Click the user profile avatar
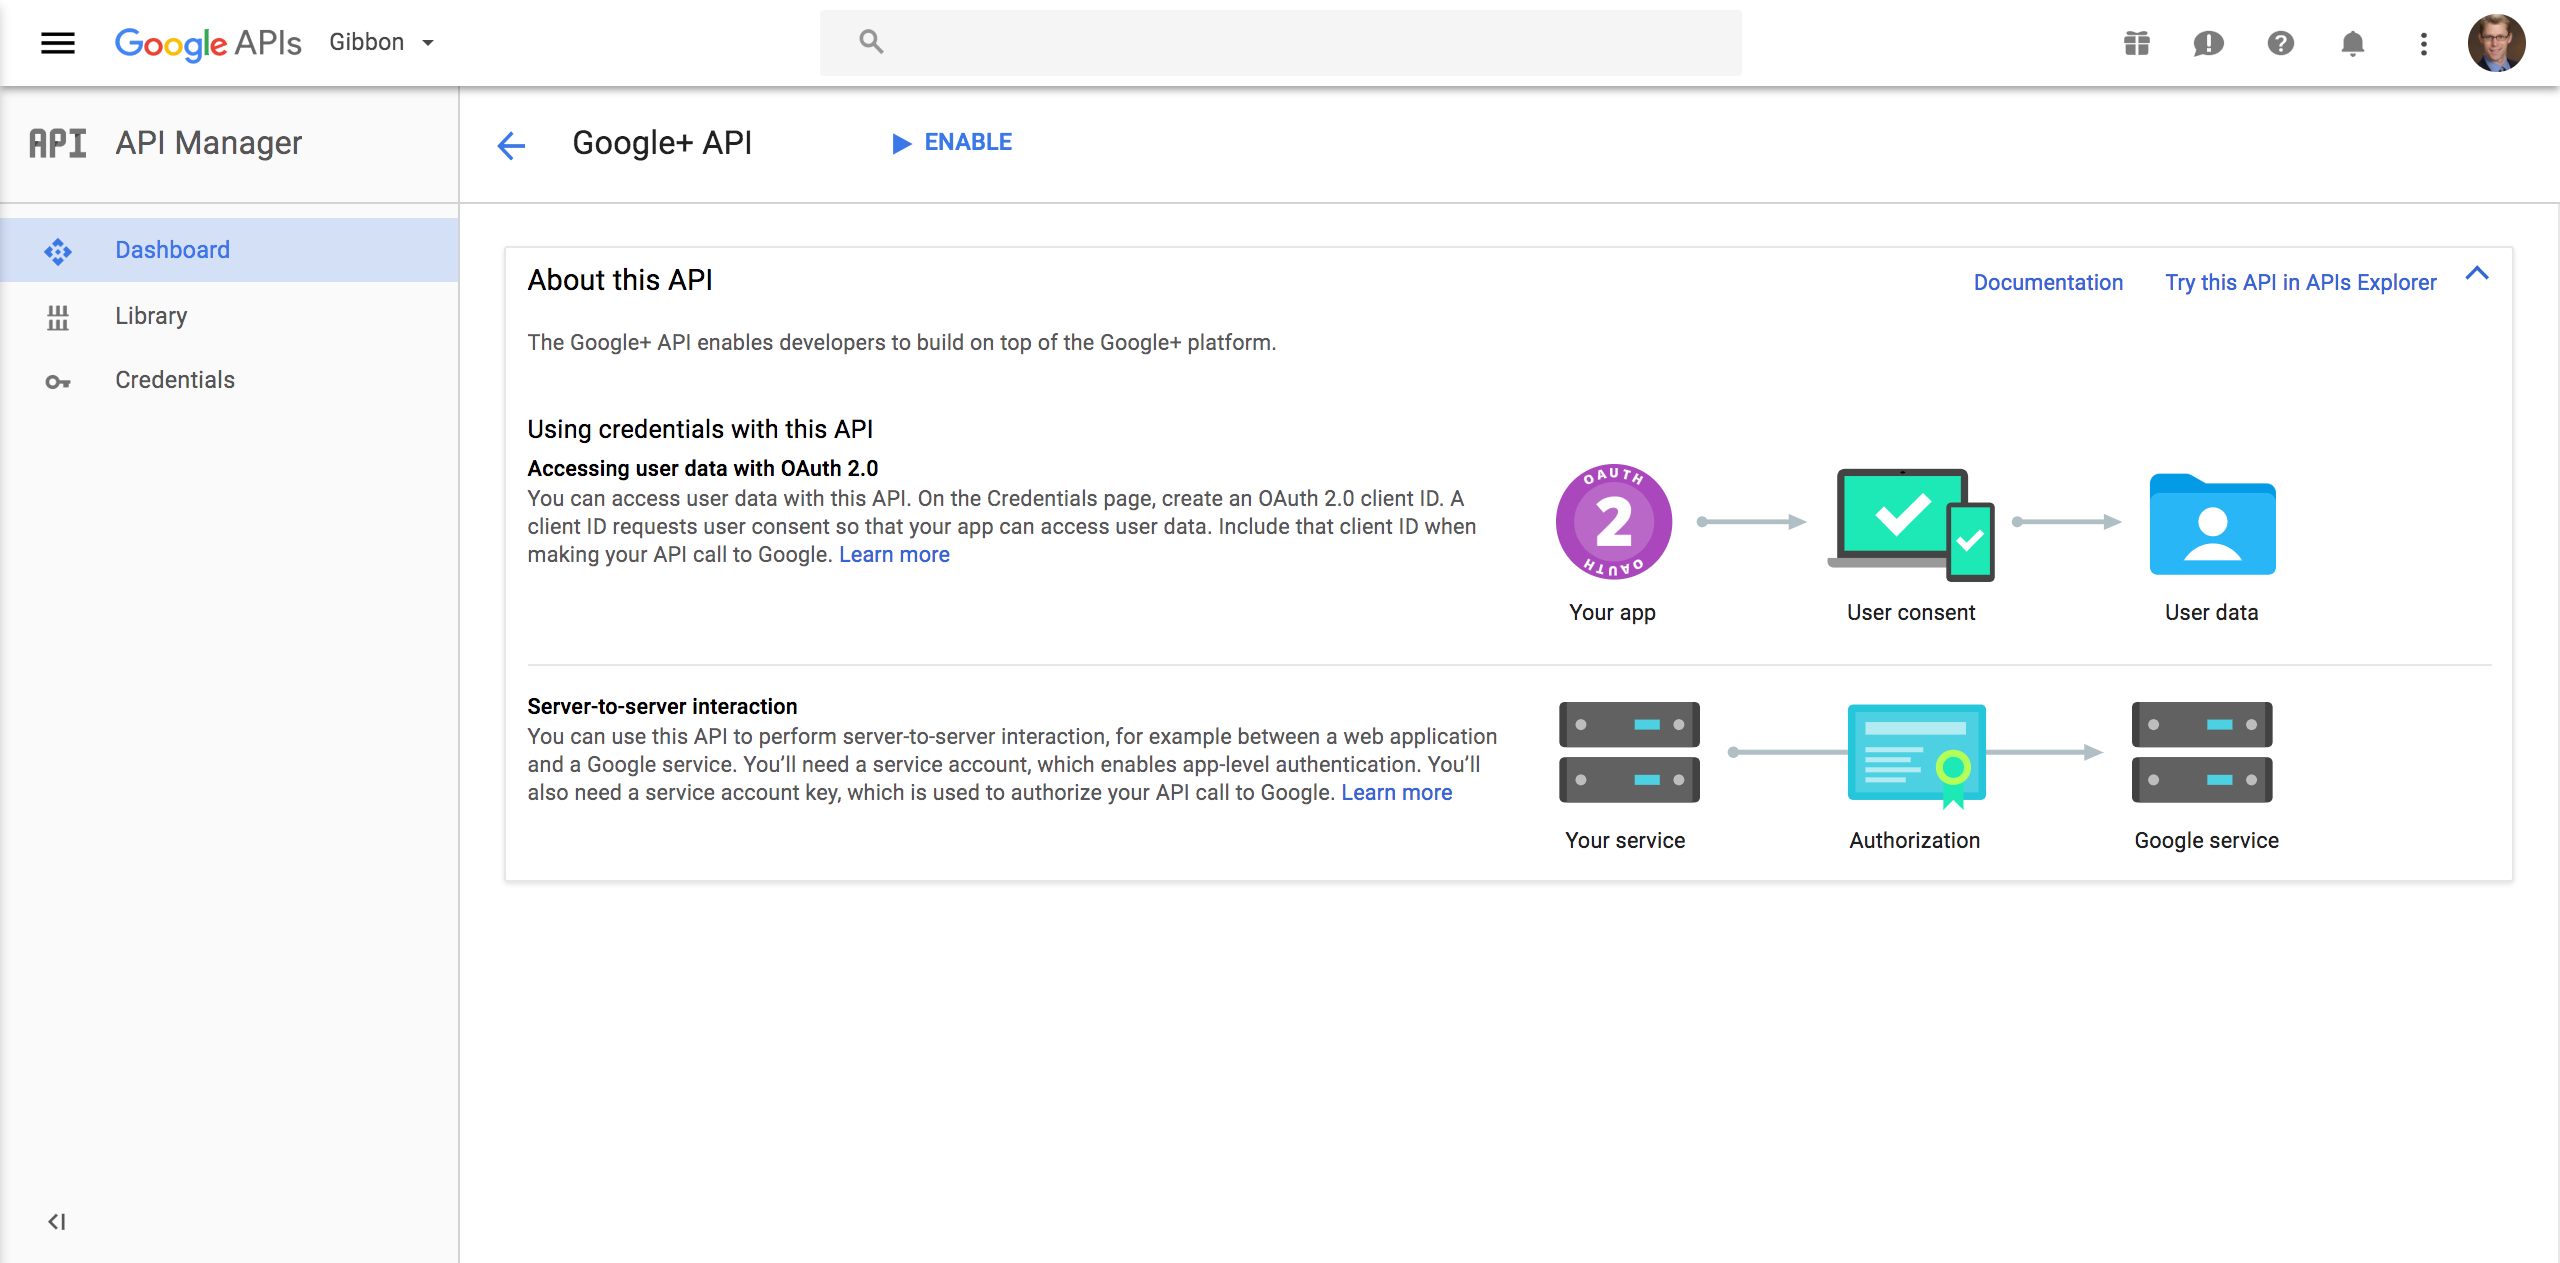 click(x=2497, y=43)
